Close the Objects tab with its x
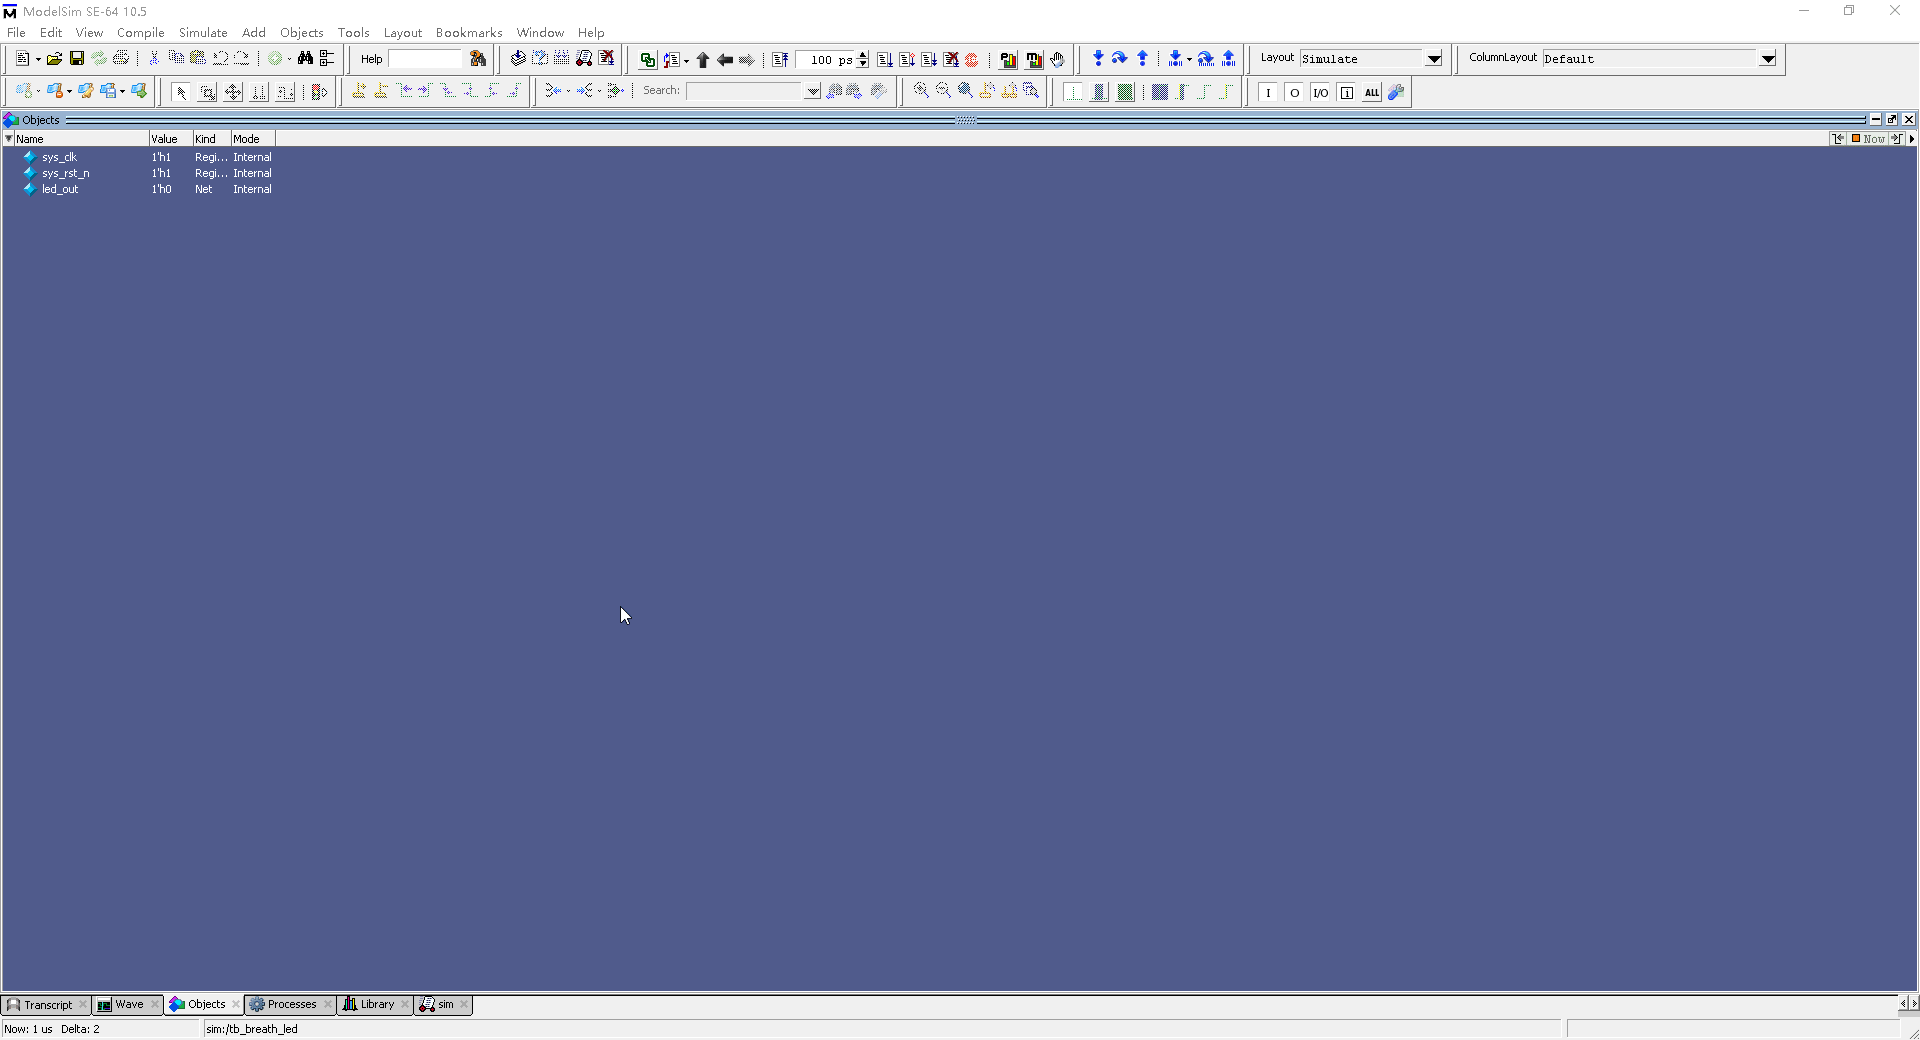The image size is (1920, 1040). pos(236,1004)
